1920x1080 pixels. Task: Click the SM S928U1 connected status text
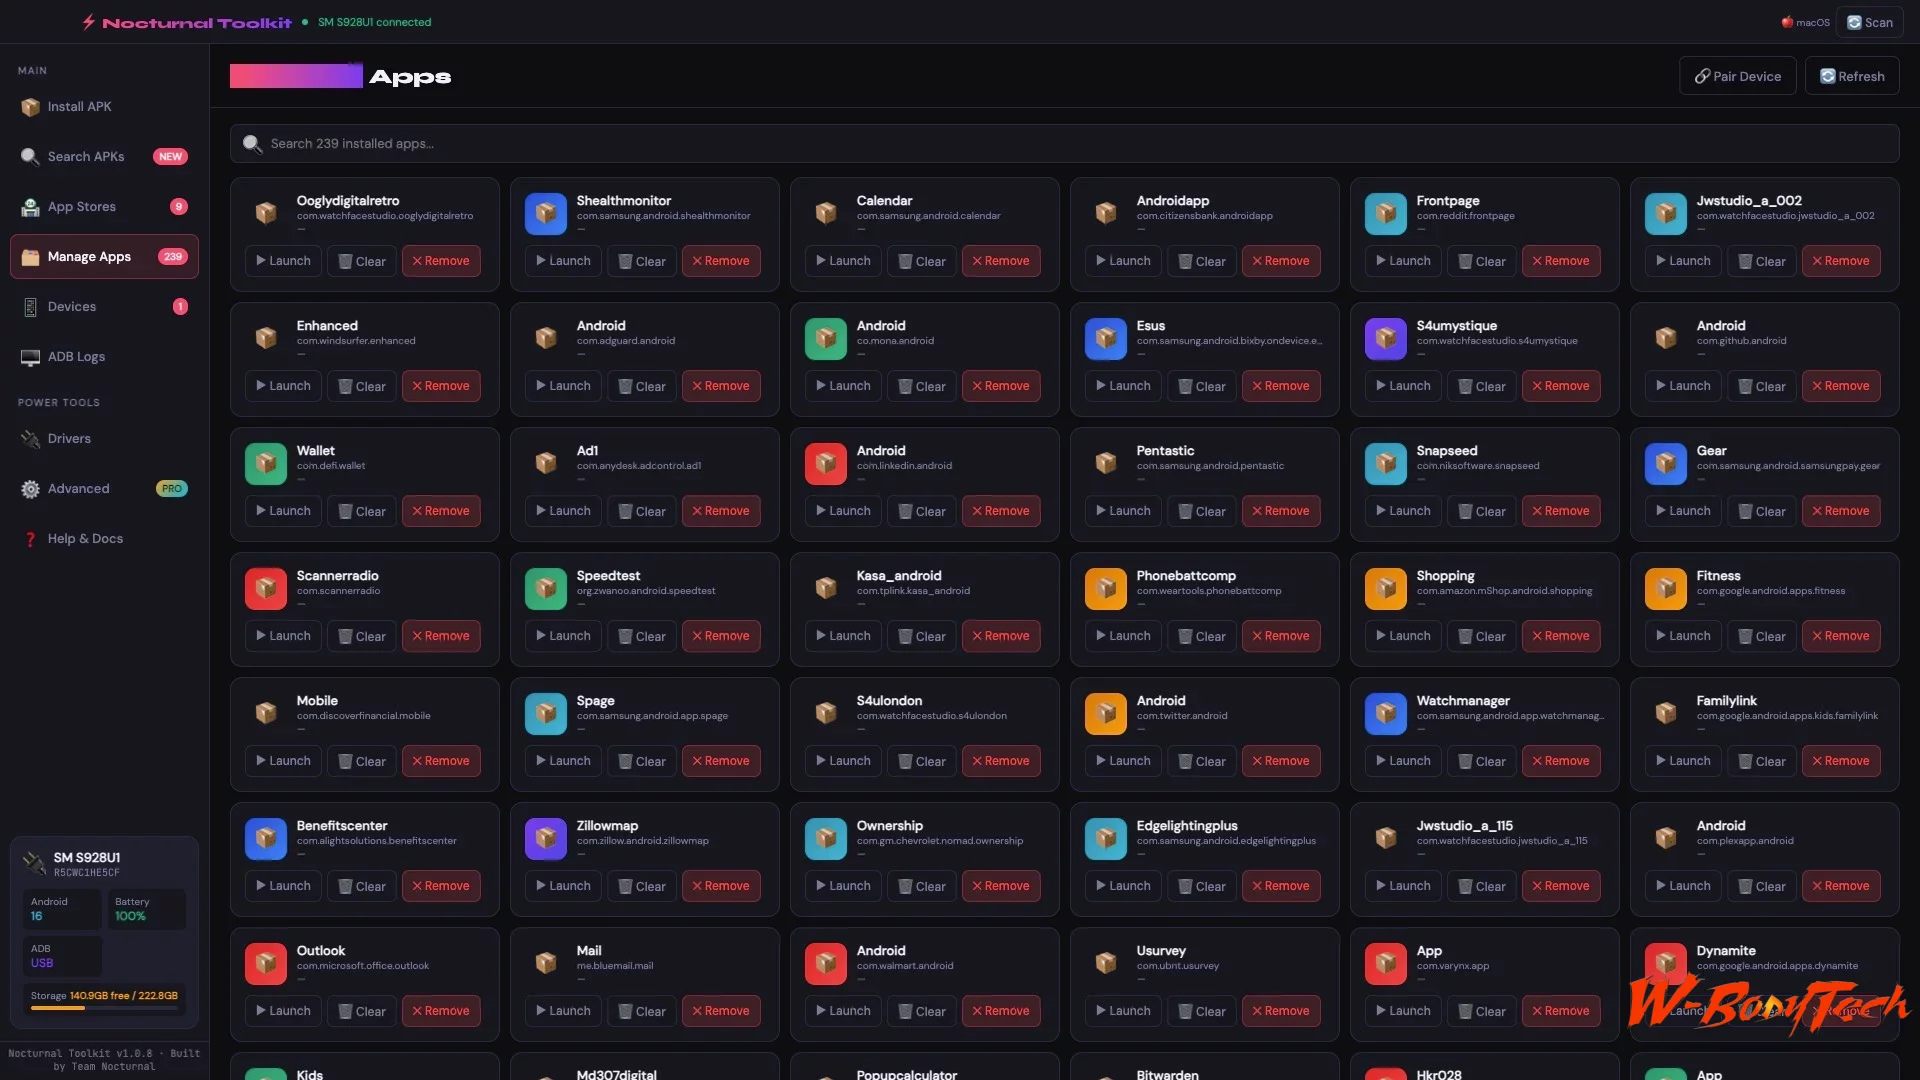[374, 22]
